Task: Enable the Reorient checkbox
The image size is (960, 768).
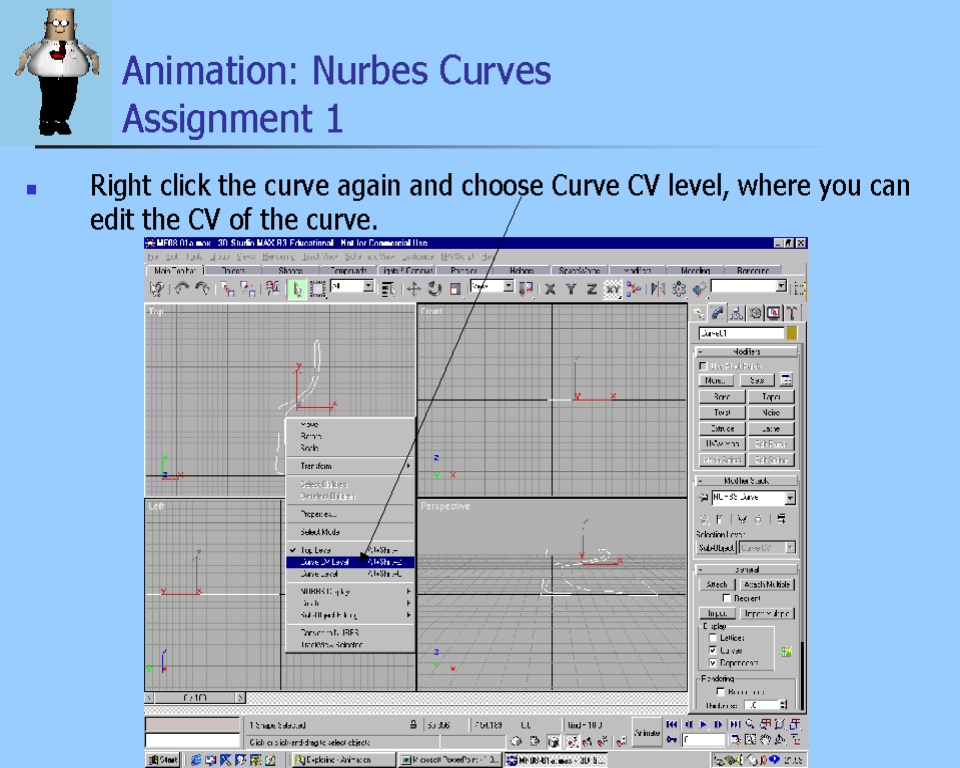Action: 727,598
